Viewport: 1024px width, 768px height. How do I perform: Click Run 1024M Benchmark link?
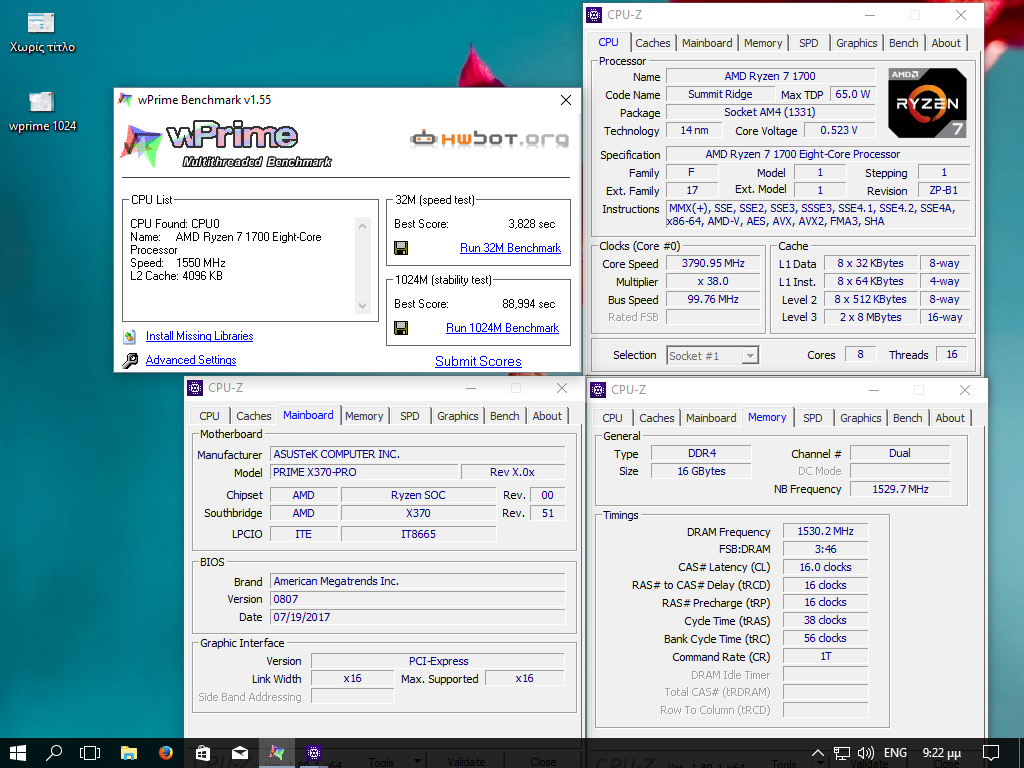tap(502, 328)
